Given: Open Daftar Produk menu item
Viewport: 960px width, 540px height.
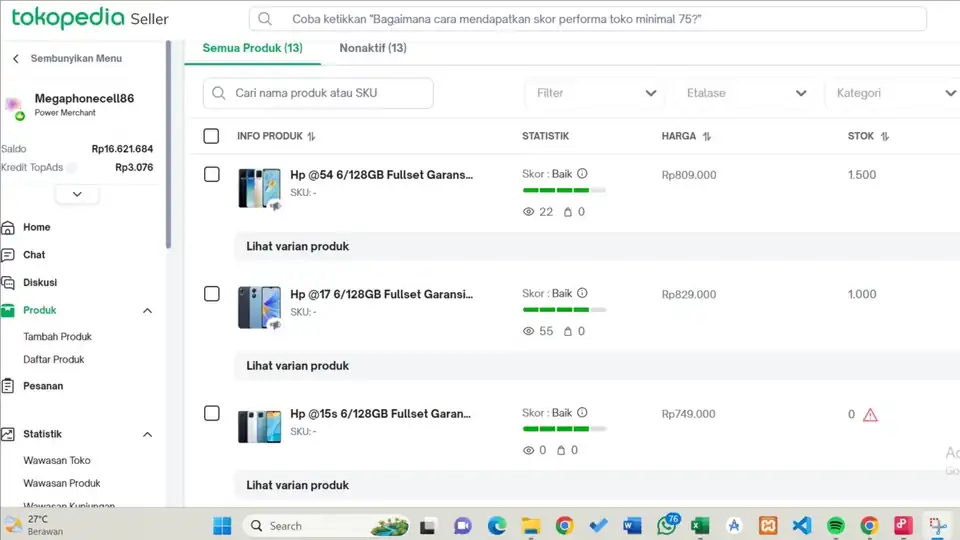Looking at the screenshot, I should point(54,359).
